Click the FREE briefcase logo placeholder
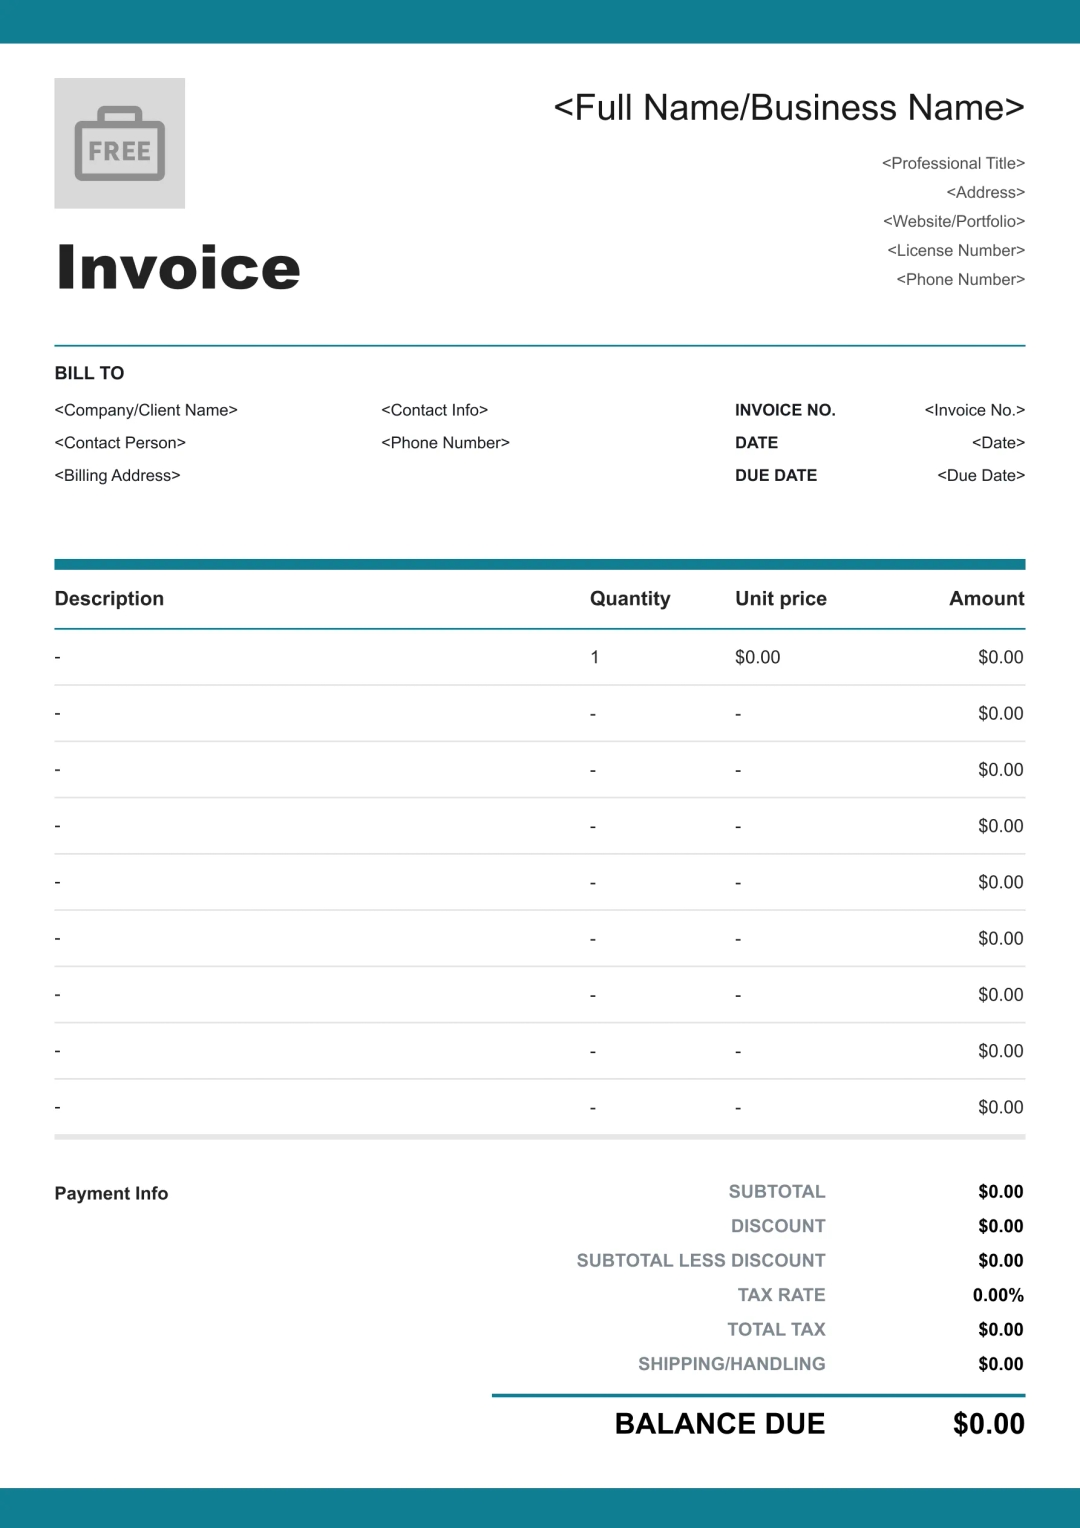The height and width of the screenshot is (1528, 1080). tap(119, 143)
